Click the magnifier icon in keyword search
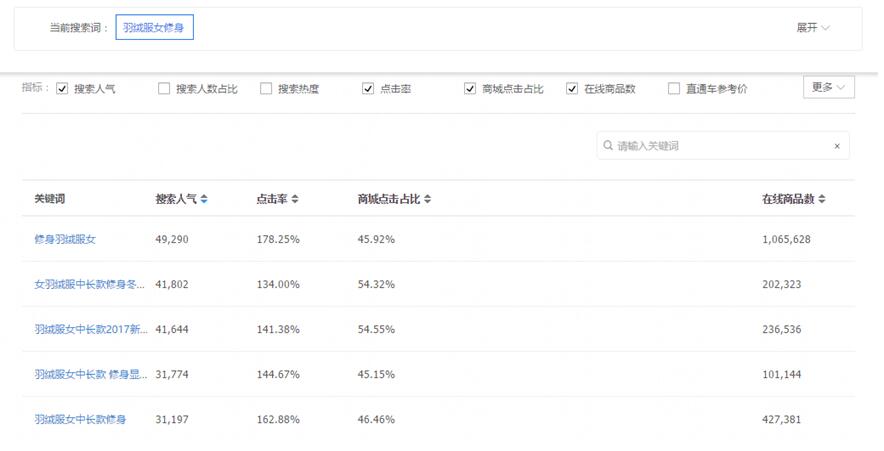The height and width of the screenshot is (451, 884). 608,145
